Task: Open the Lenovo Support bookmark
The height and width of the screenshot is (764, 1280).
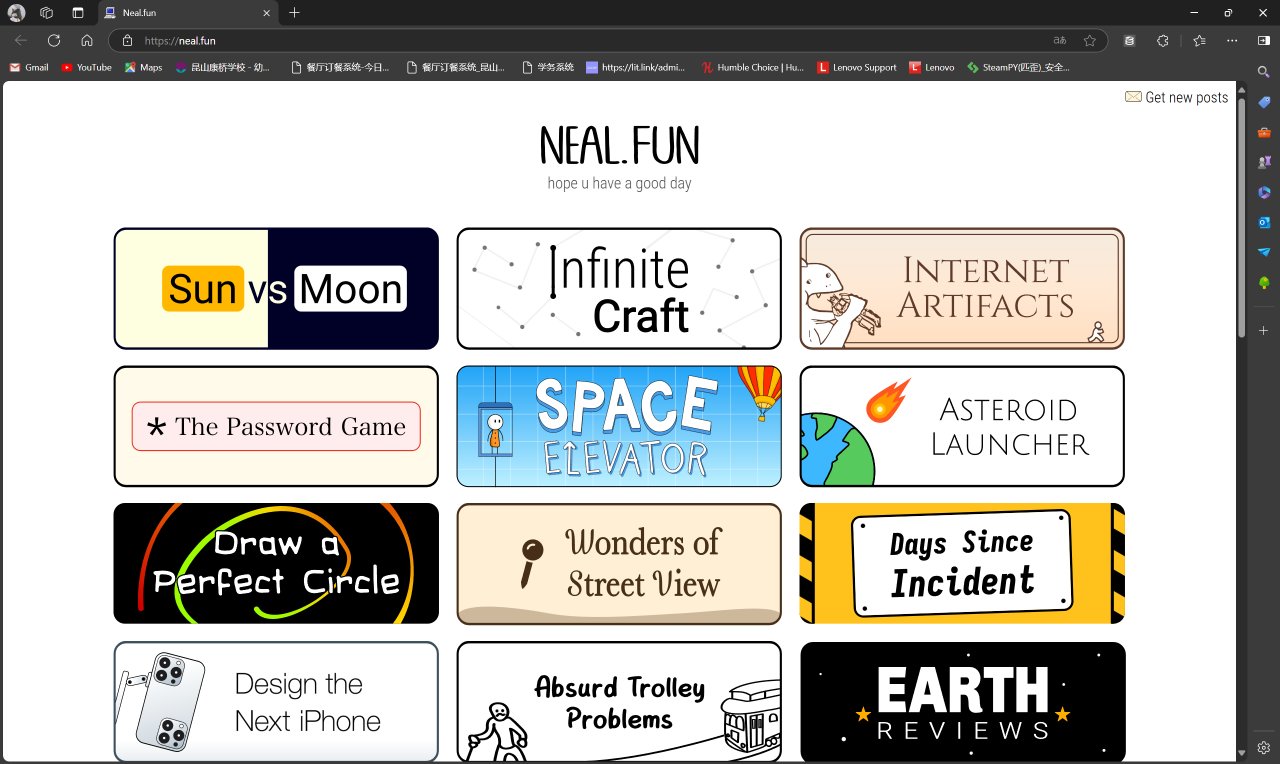Action: coord(857,67)
